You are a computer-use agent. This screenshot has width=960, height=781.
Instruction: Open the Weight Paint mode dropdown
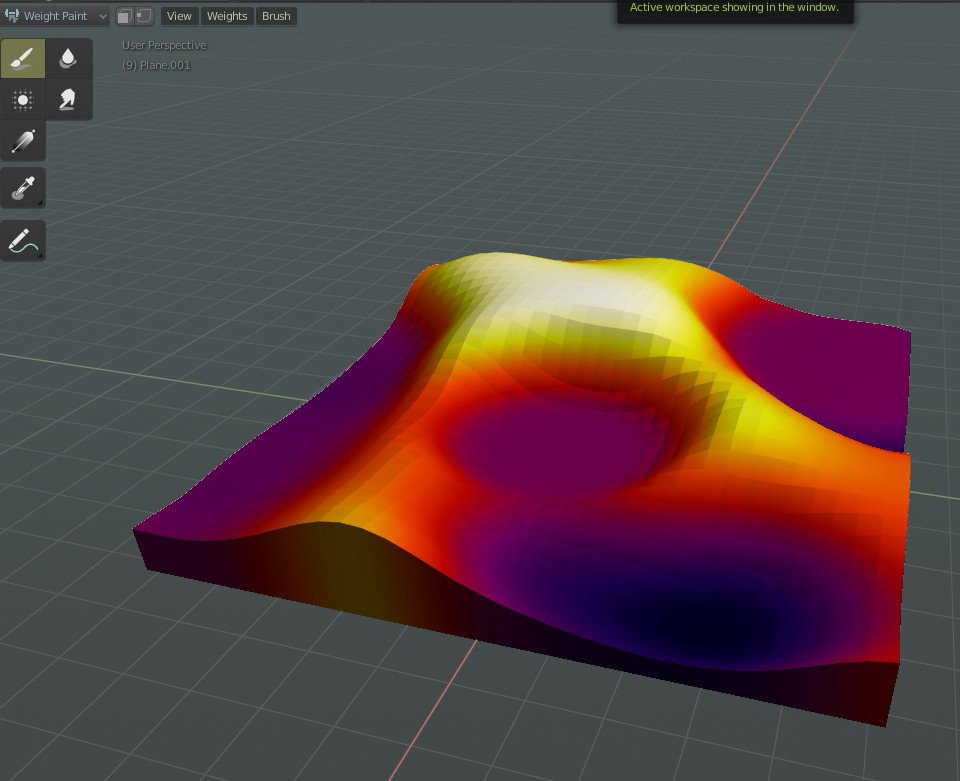pos(55,17)
